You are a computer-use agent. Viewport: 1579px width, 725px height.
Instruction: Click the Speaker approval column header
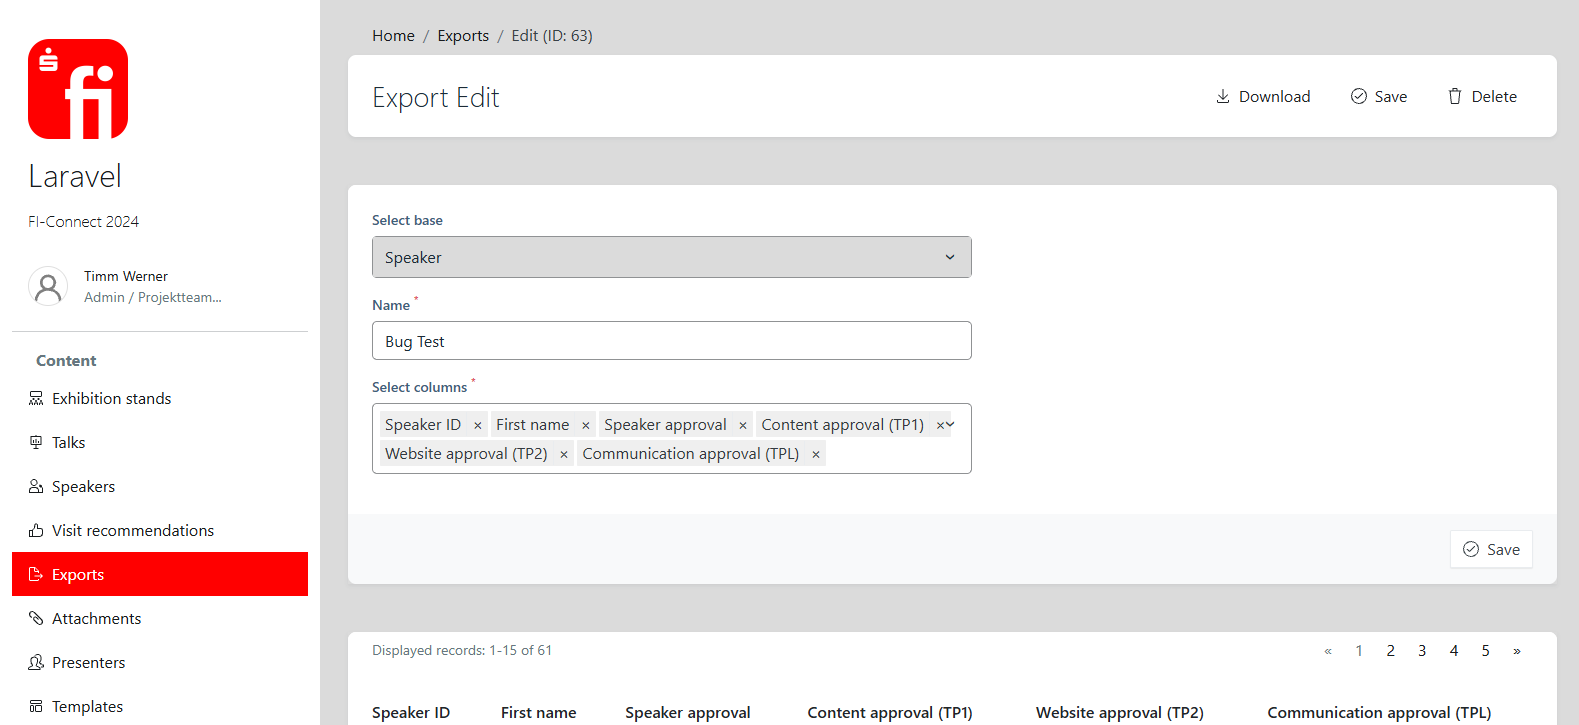click(x=688, y=713)
